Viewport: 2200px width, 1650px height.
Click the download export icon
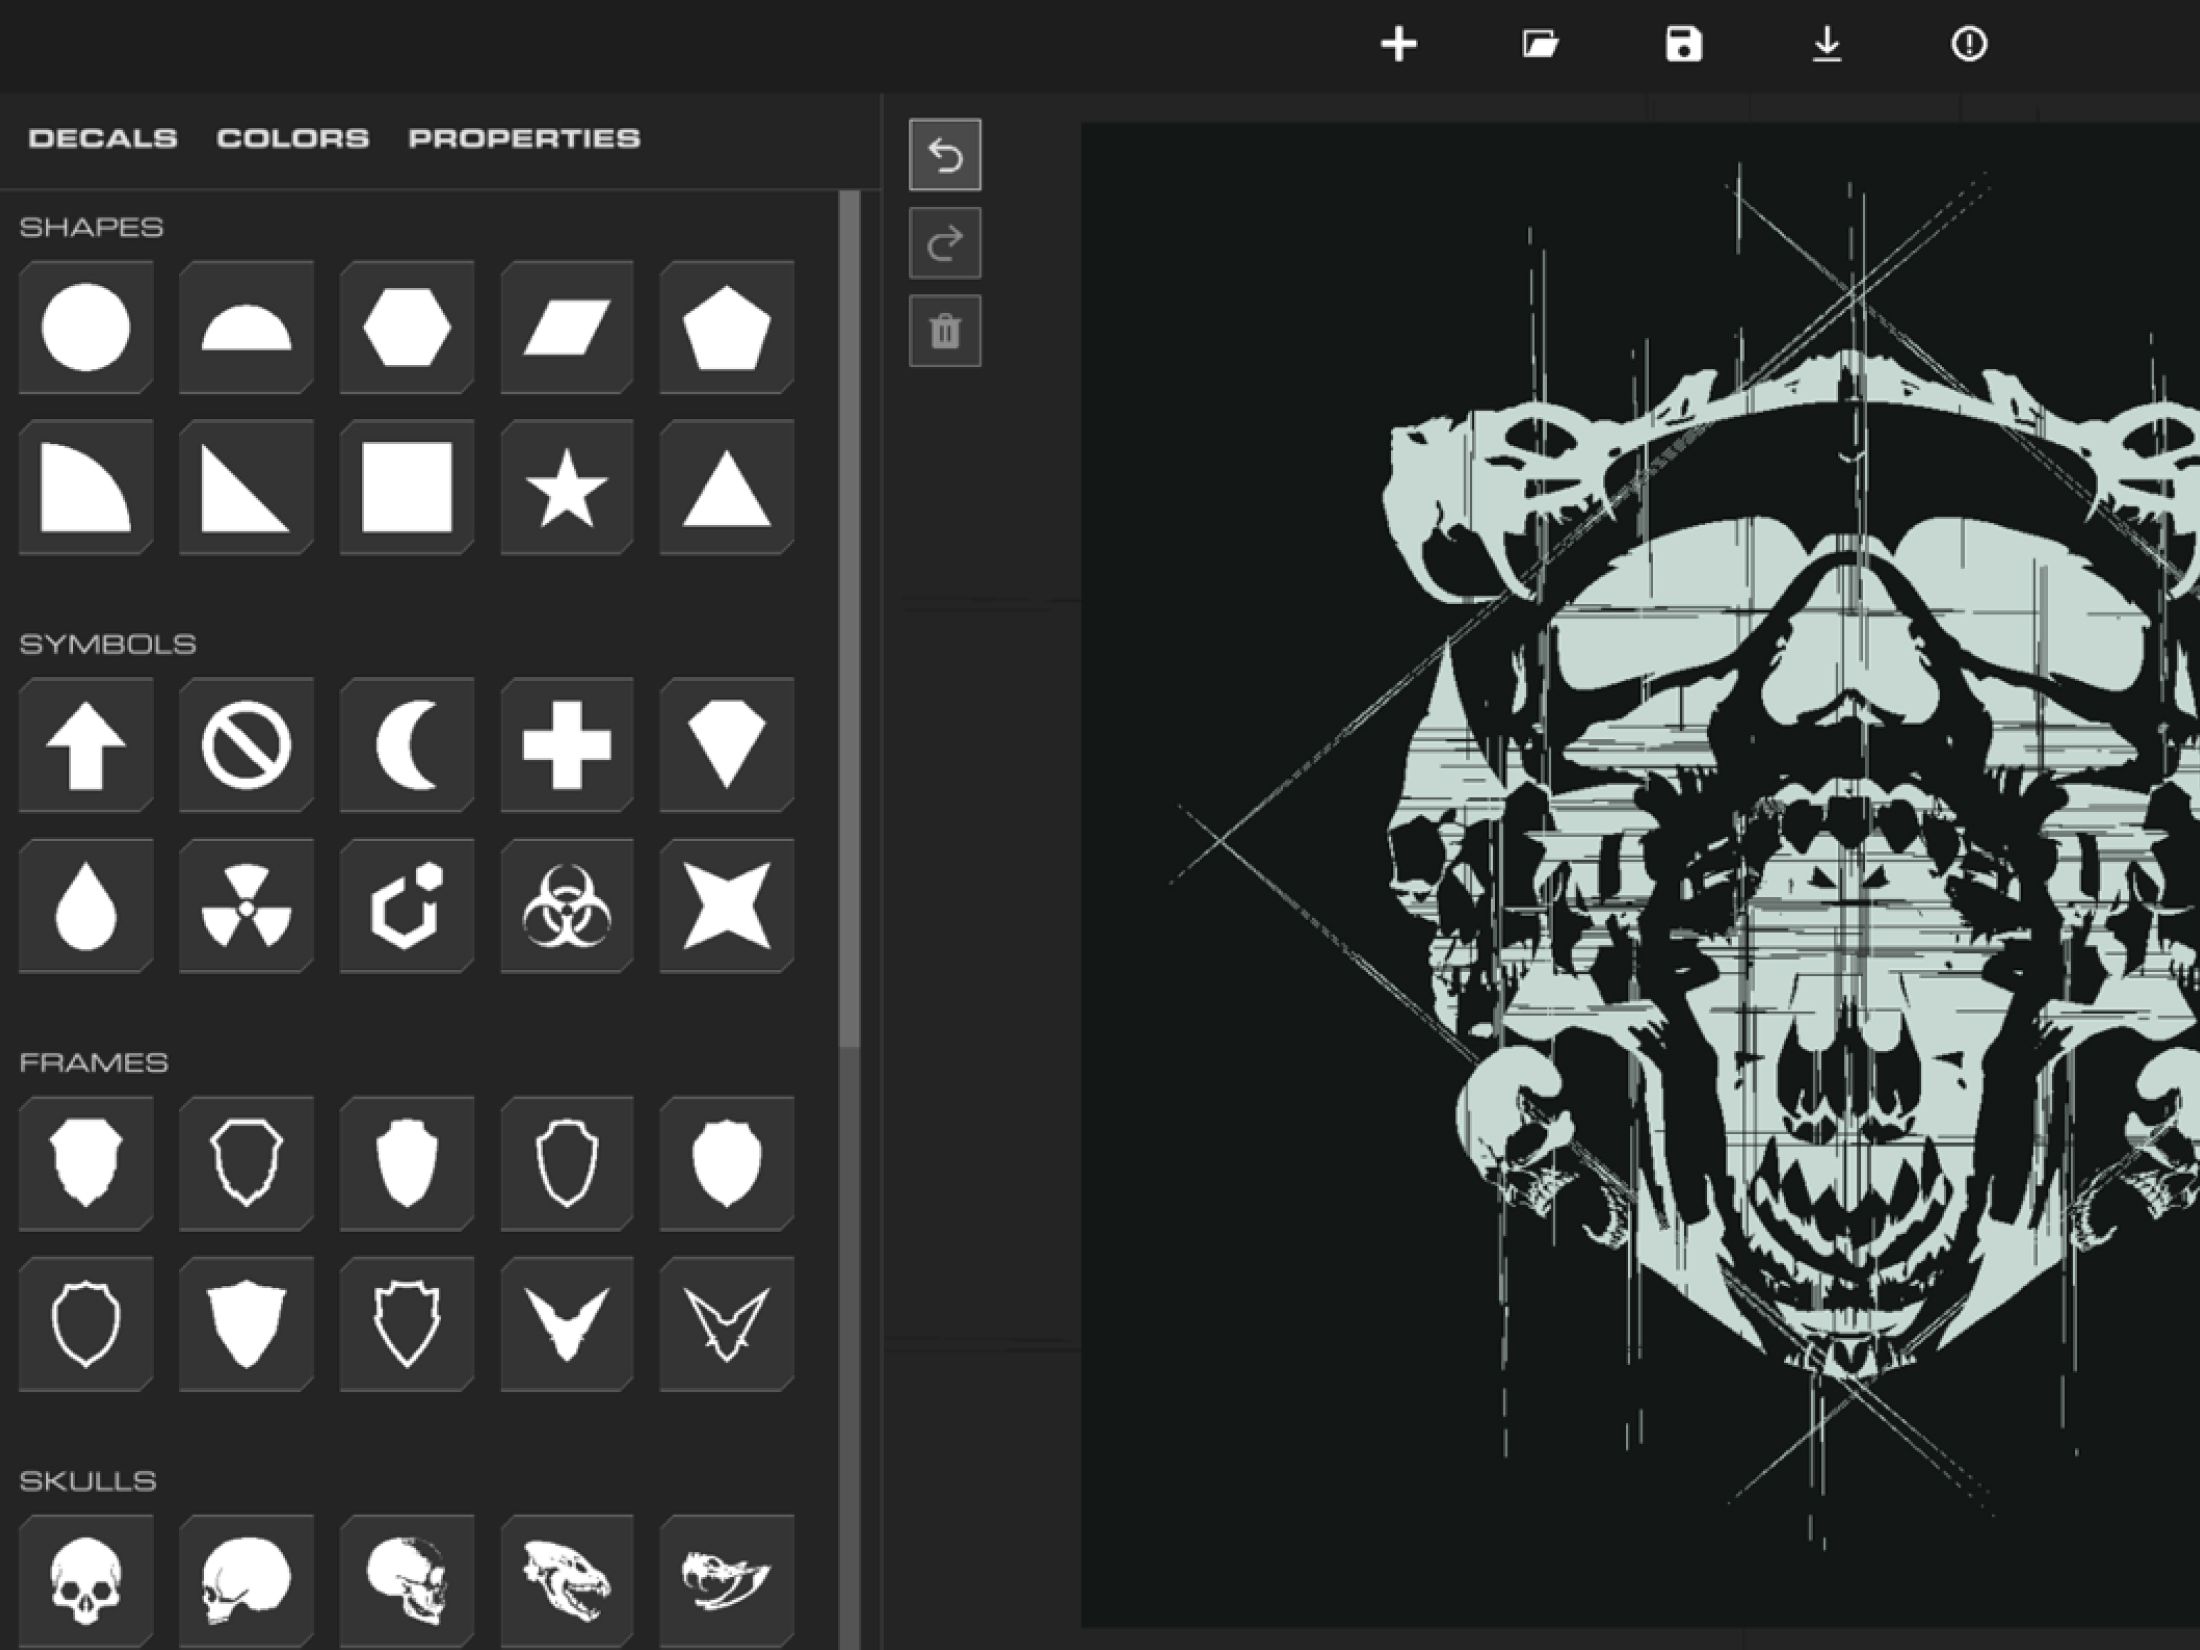(x=1827, y=45)
